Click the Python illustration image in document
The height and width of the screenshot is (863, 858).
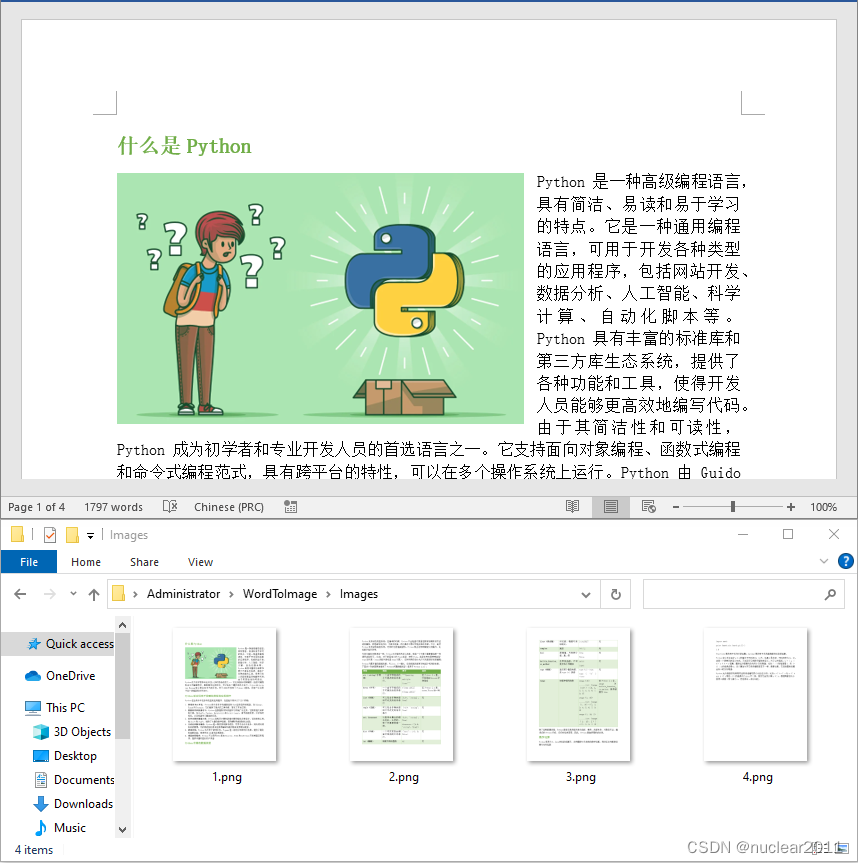320,298
